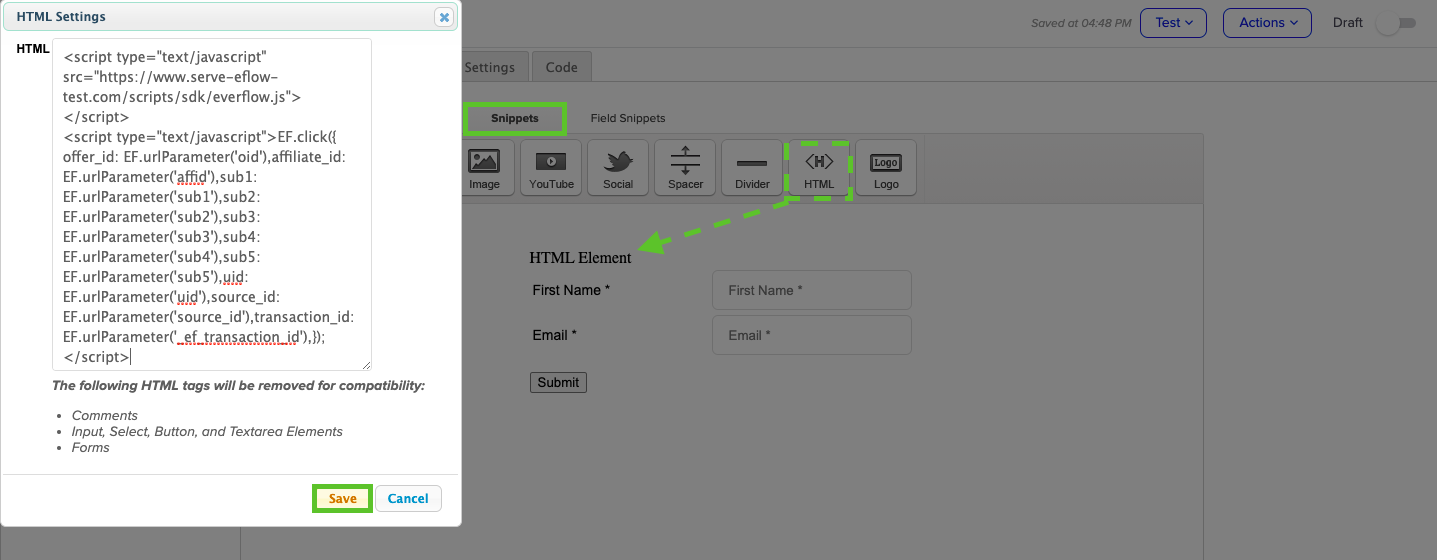The height and width of the screenshot is (560, 1437).
Task: Close the HTML Settings dialog
Action: (444, 17)
